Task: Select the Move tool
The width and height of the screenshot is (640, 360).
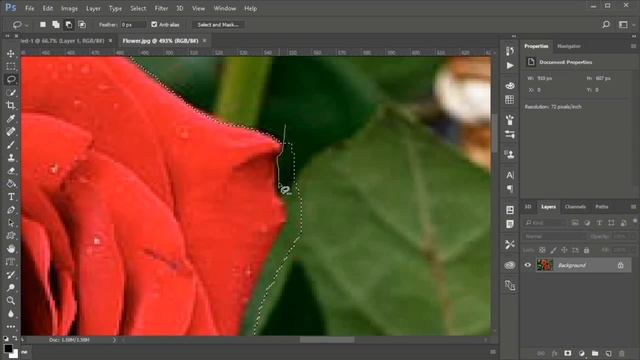Action: click(11, 53)
